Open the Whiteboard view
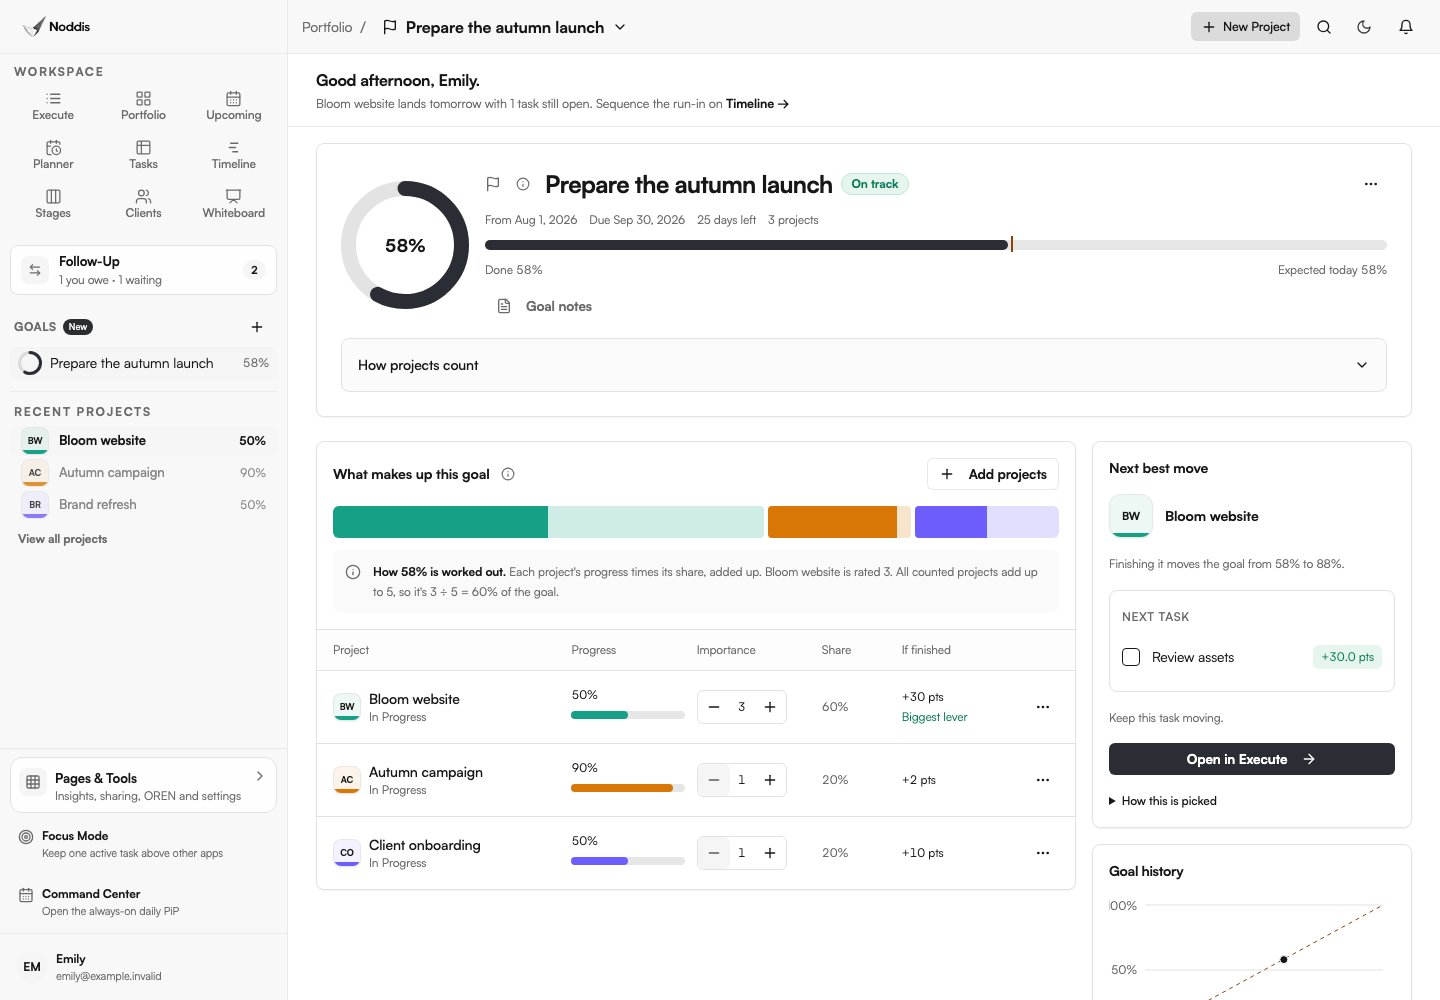 point(234,204)
